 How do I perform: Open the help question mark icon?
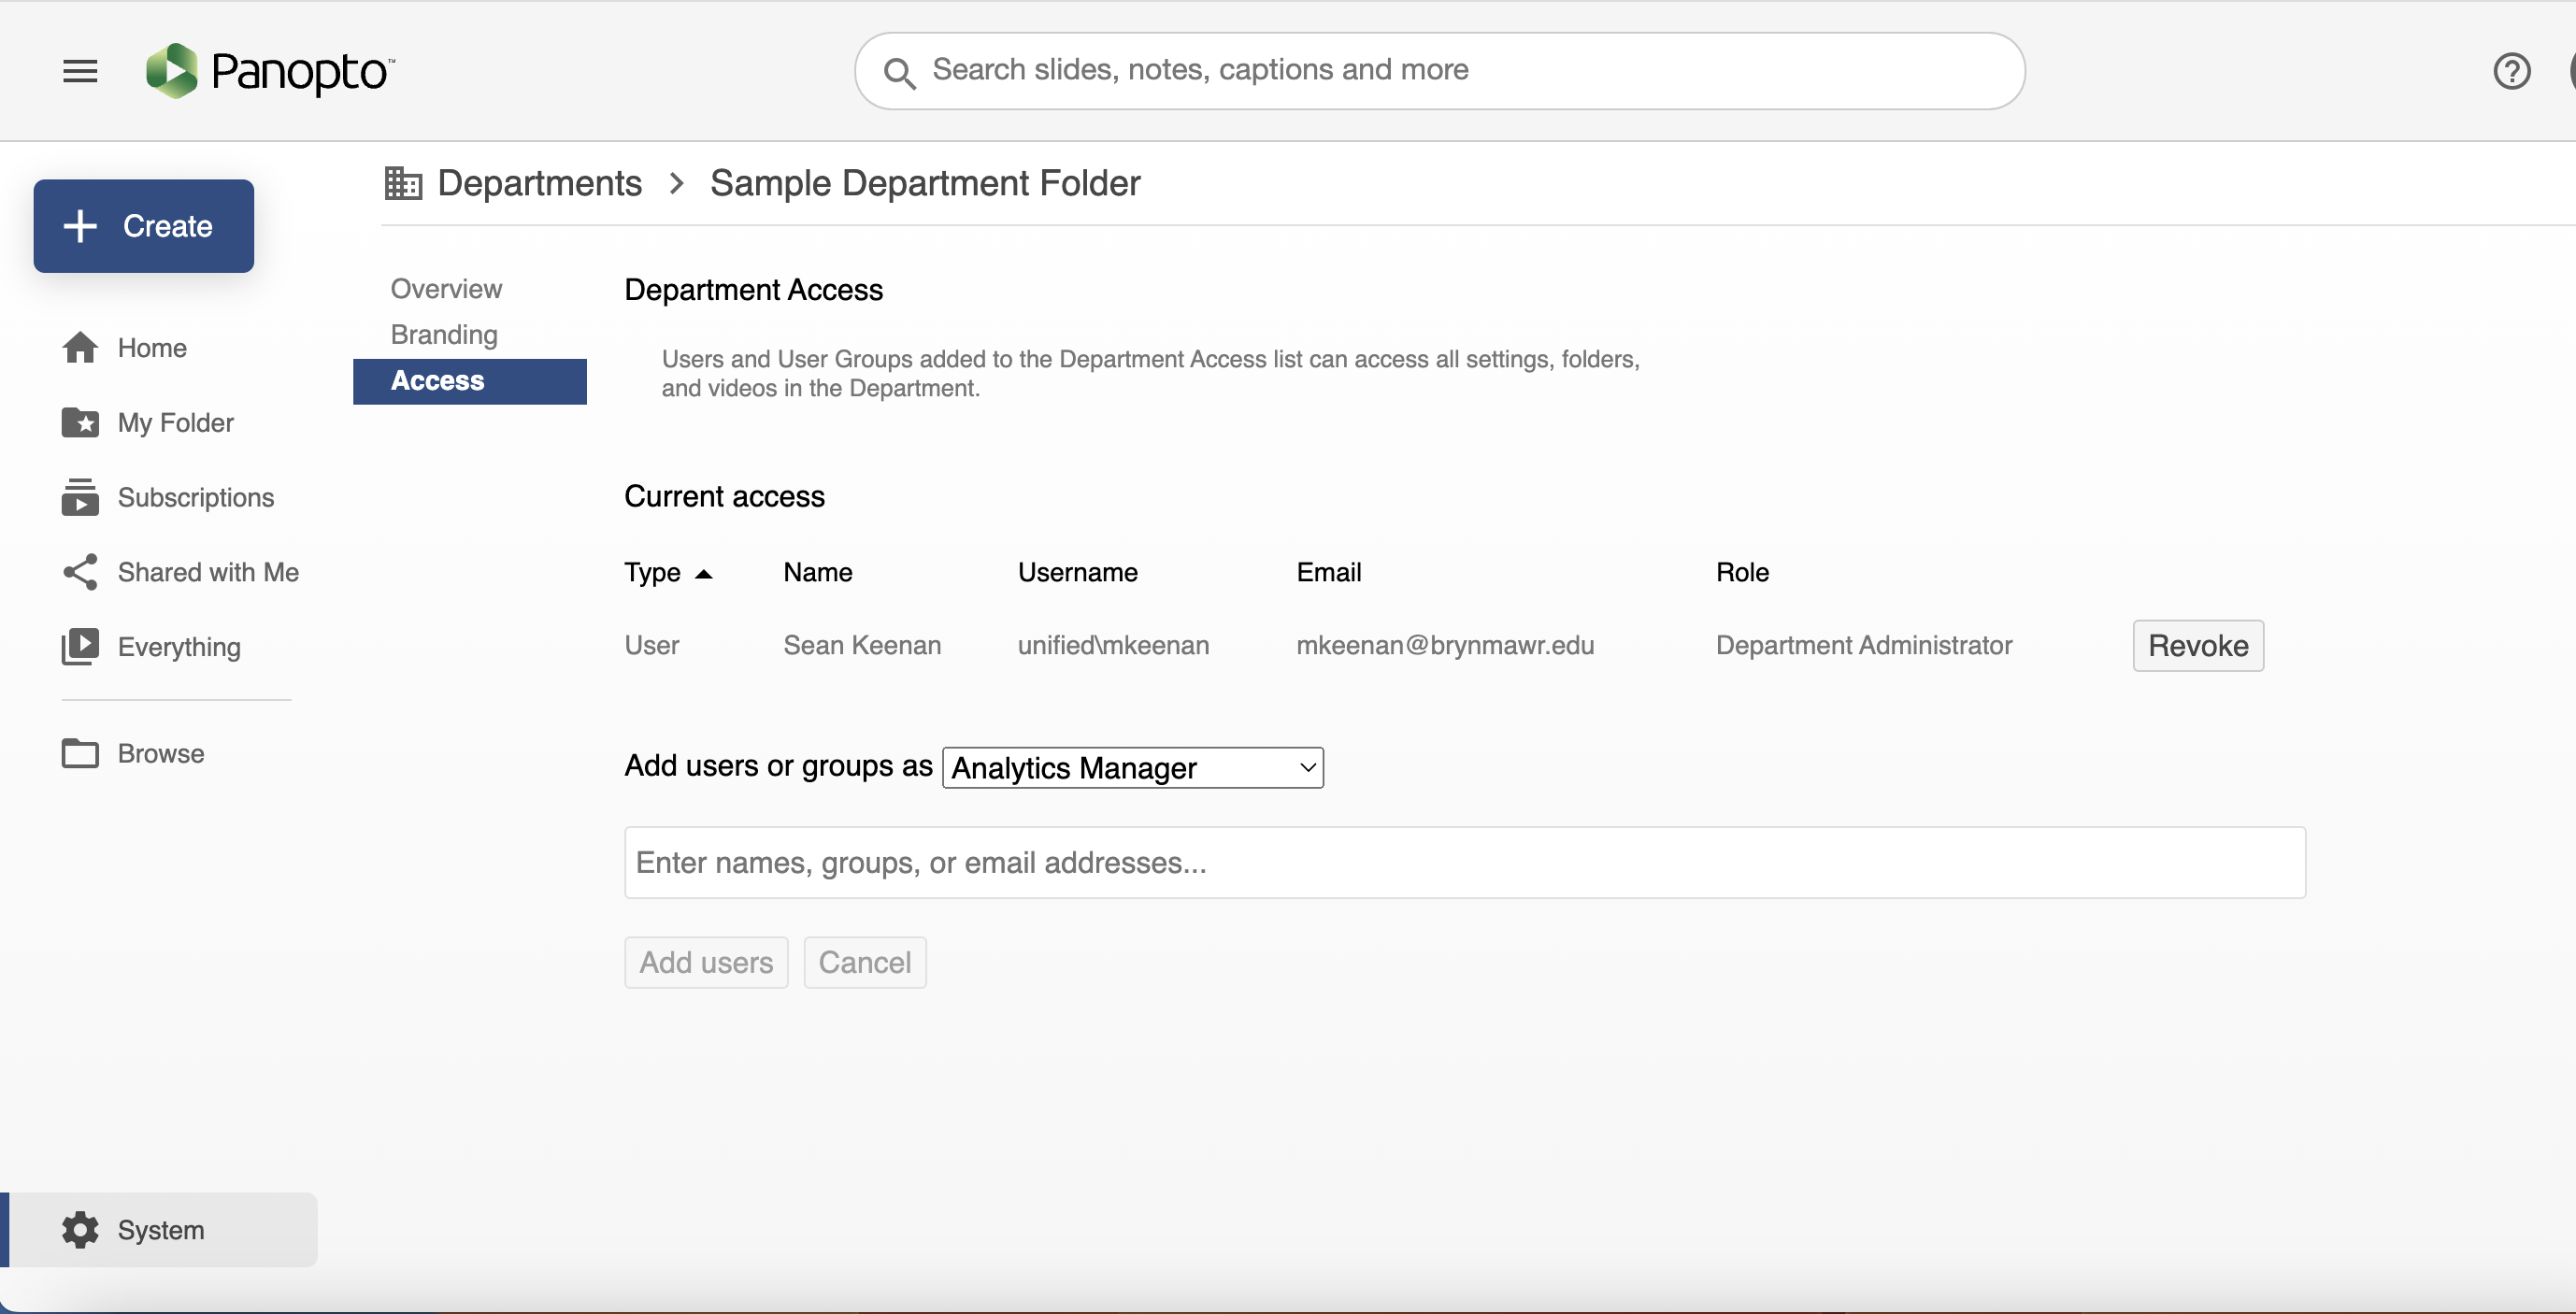point(2511,71)
